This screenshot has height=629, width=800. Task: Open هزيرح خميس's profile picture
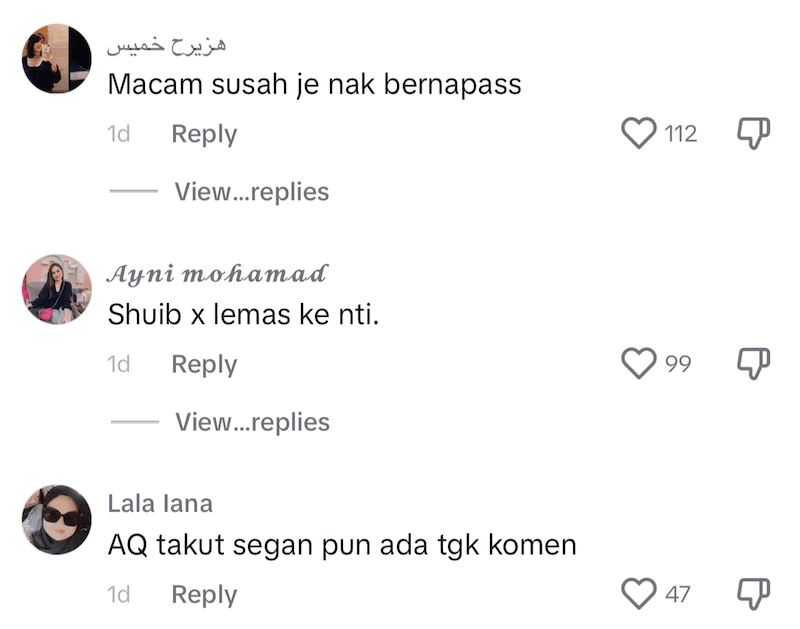coord(55,55)
